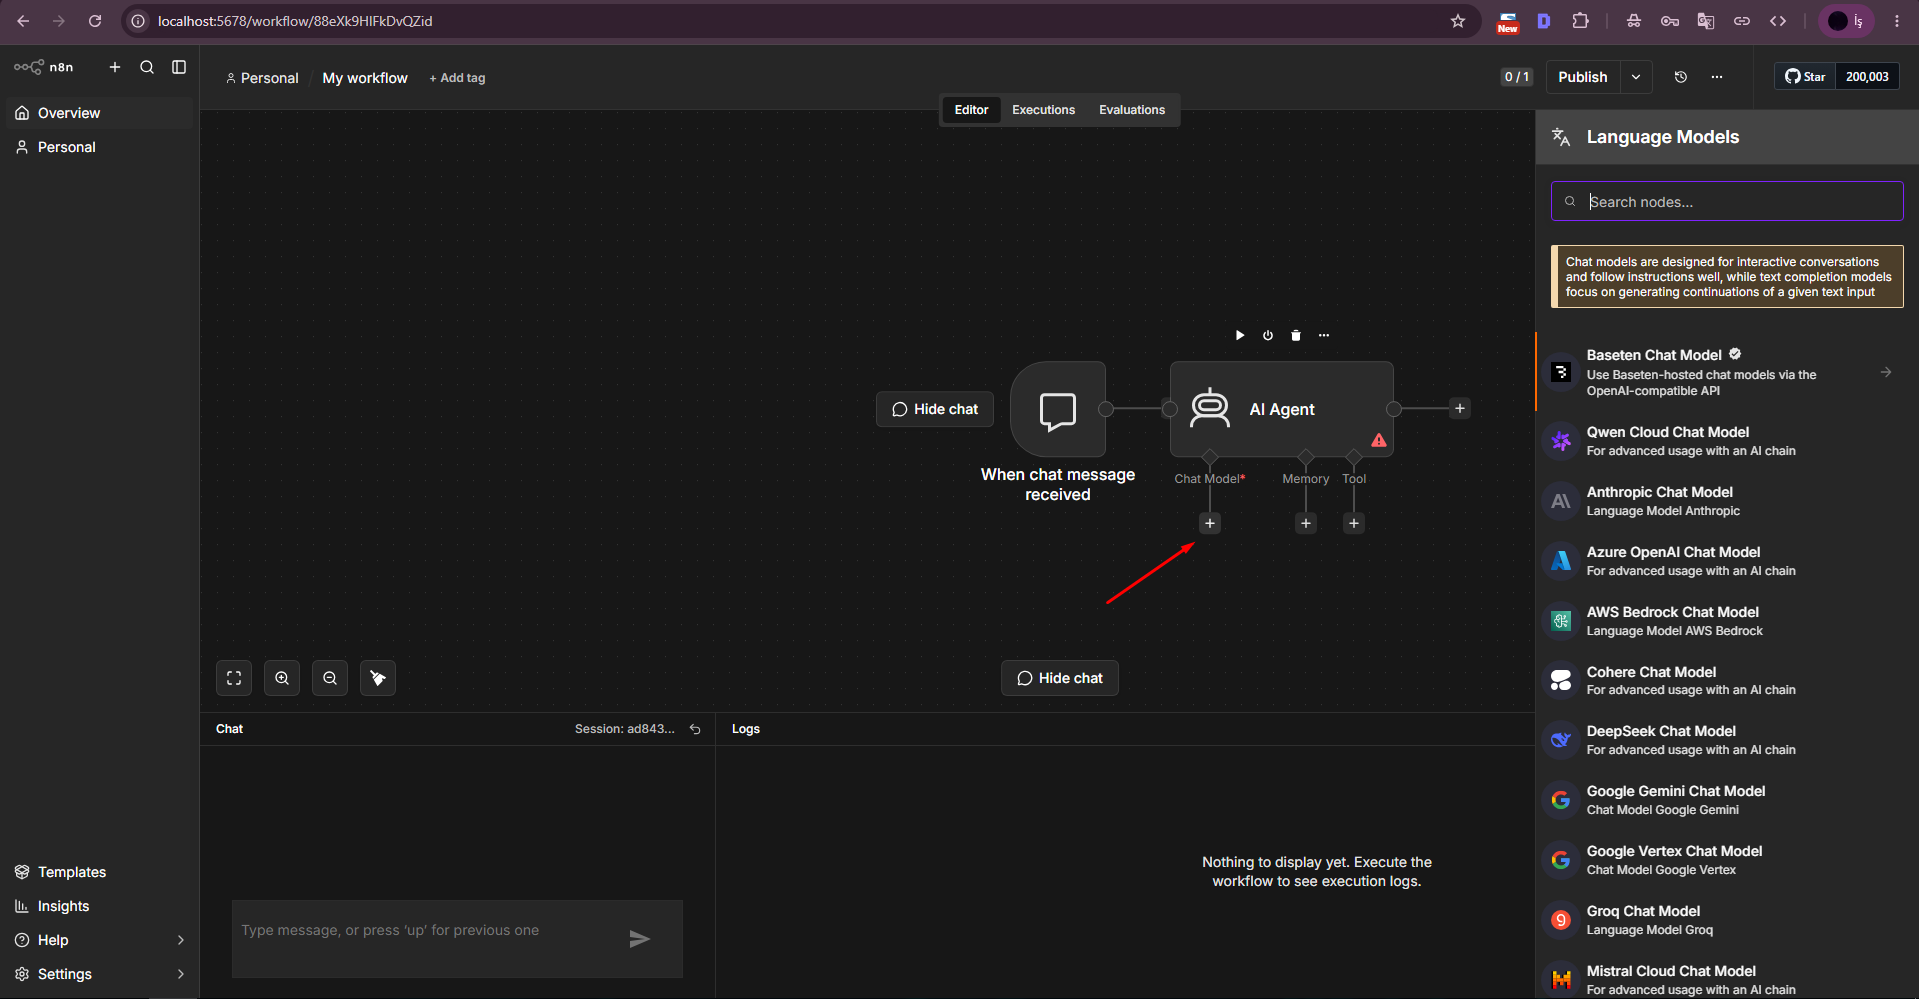Select Google Gemini Chat Model
Image resolution: width=1919 pixels, height=999 pixels.
1727,800
